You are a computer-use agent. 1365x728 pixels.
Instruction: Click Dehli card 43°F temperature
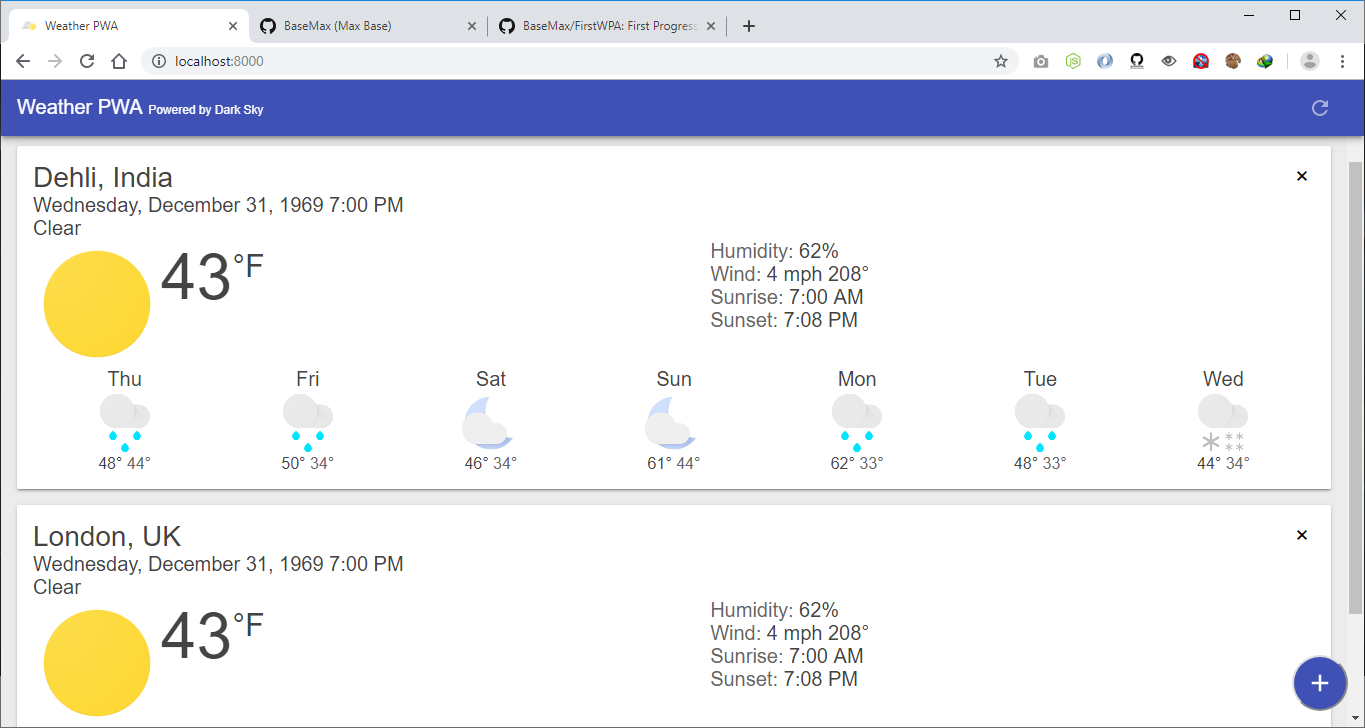tap(211, 276)
